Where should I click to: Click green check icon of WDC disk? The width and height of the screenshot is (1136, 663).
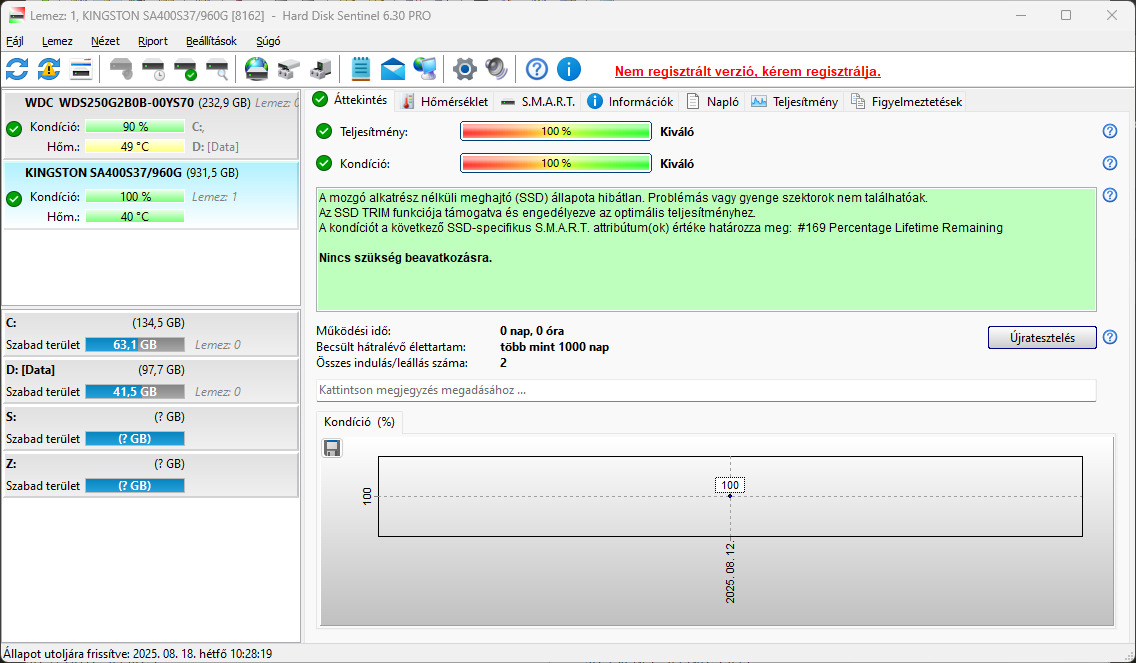tap(14, 129)
